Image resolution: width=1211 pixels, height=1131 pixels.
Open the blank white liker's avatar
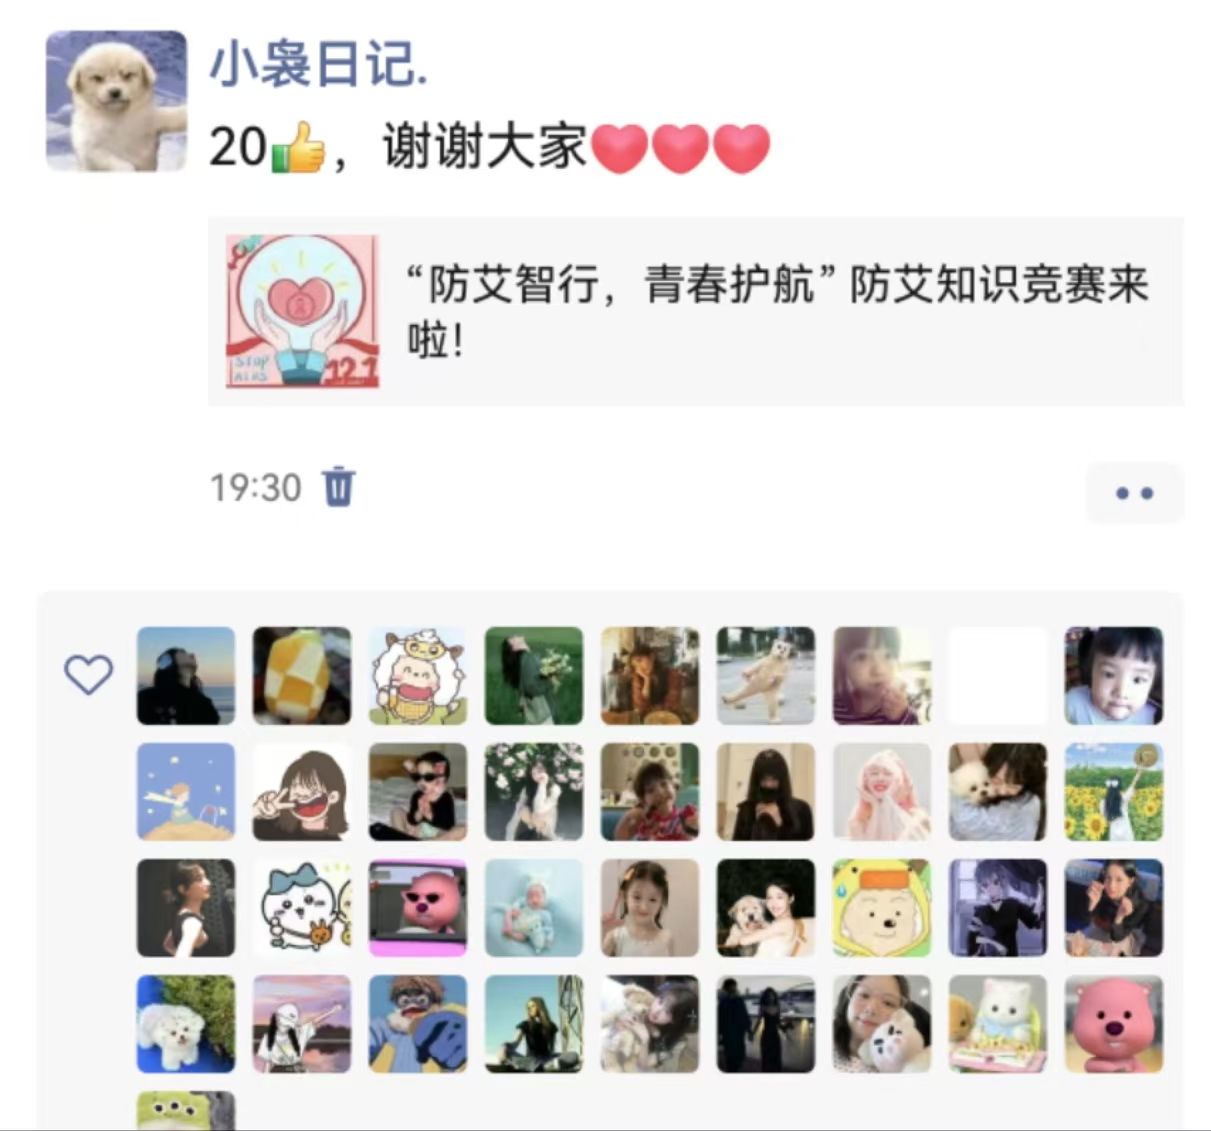[998, 676]
